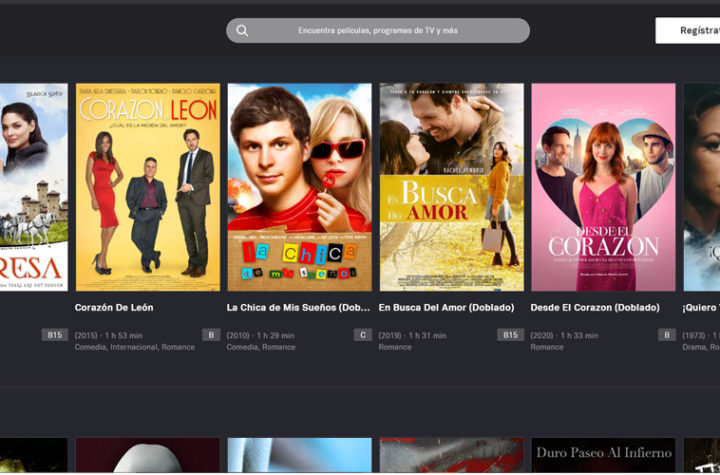Viewport: 720px width, 475px height.
Task: Click the B rating badge beside the 1973 film
Action: tap(666, 335)
